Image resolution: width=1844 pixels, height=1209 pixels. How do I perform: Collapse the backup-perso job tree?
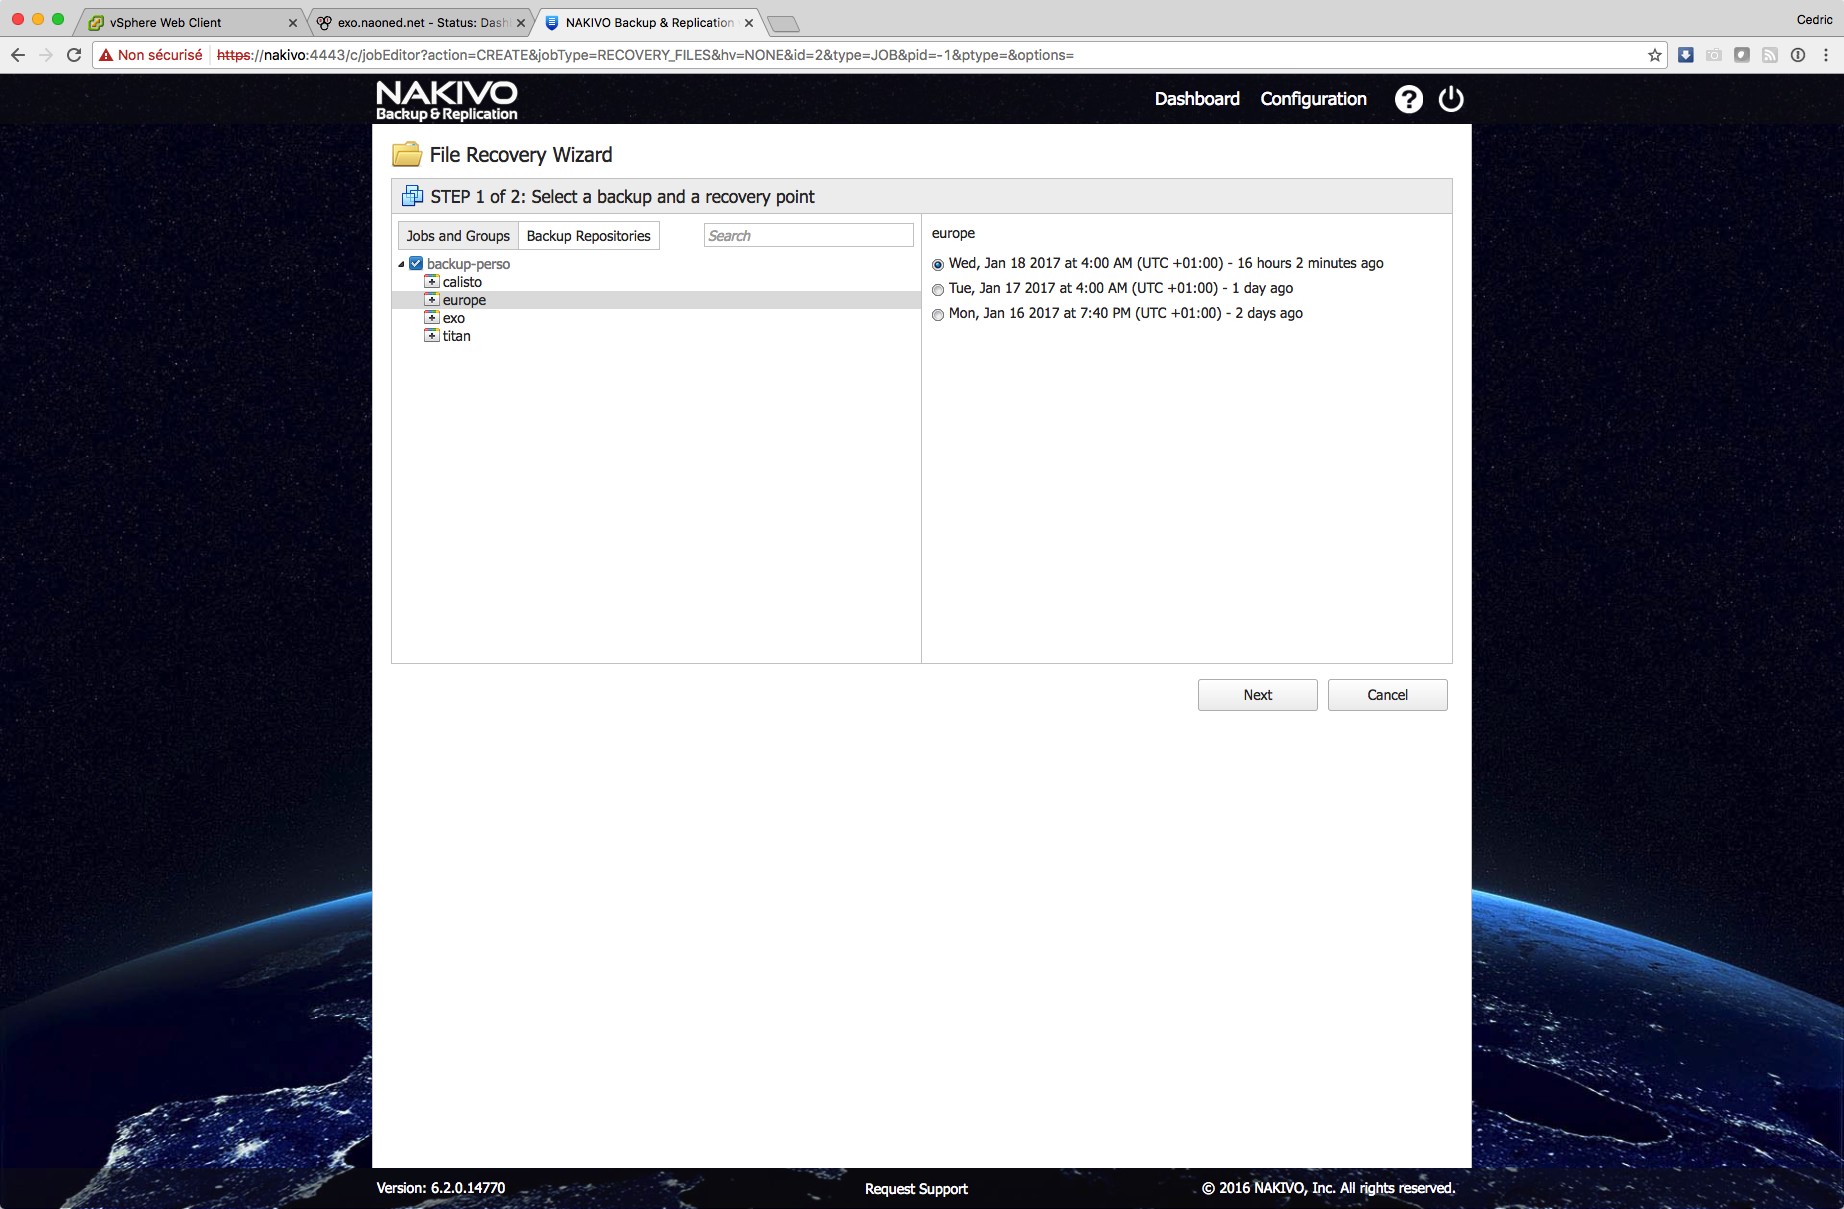pos(402,265)
